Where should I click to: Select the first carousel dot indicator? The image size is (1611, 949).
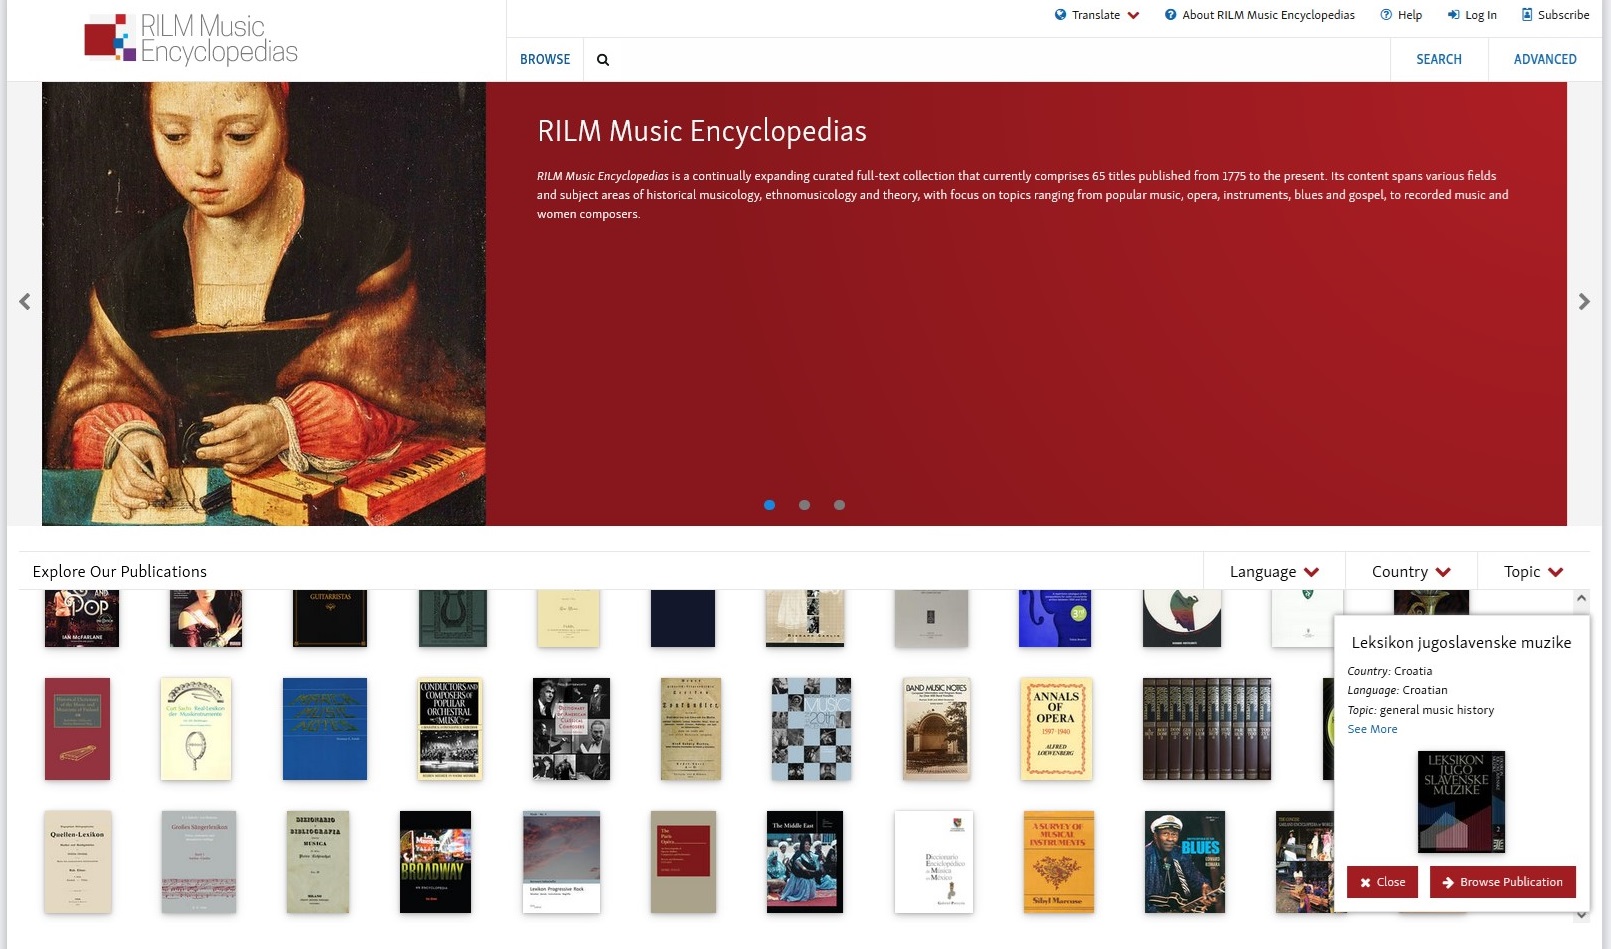(x=769, y=505)
